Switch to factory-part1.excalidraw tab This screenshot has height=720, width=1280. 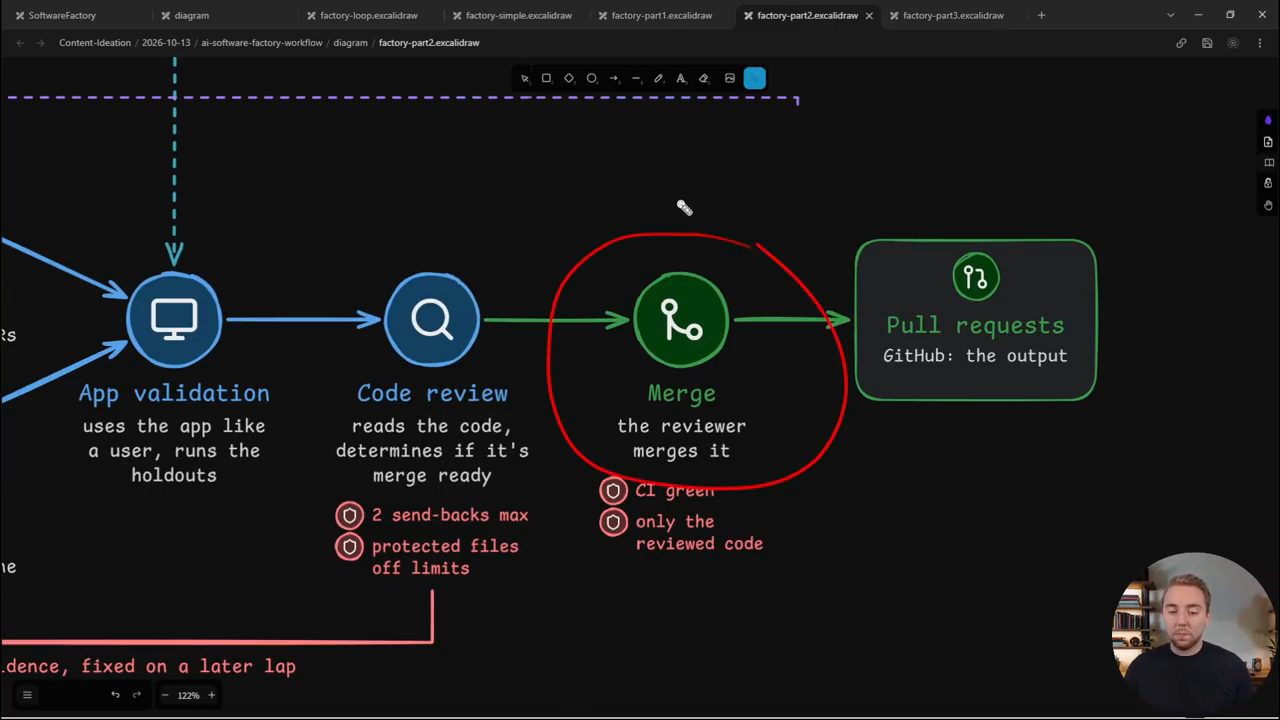[x=661, y=15]
